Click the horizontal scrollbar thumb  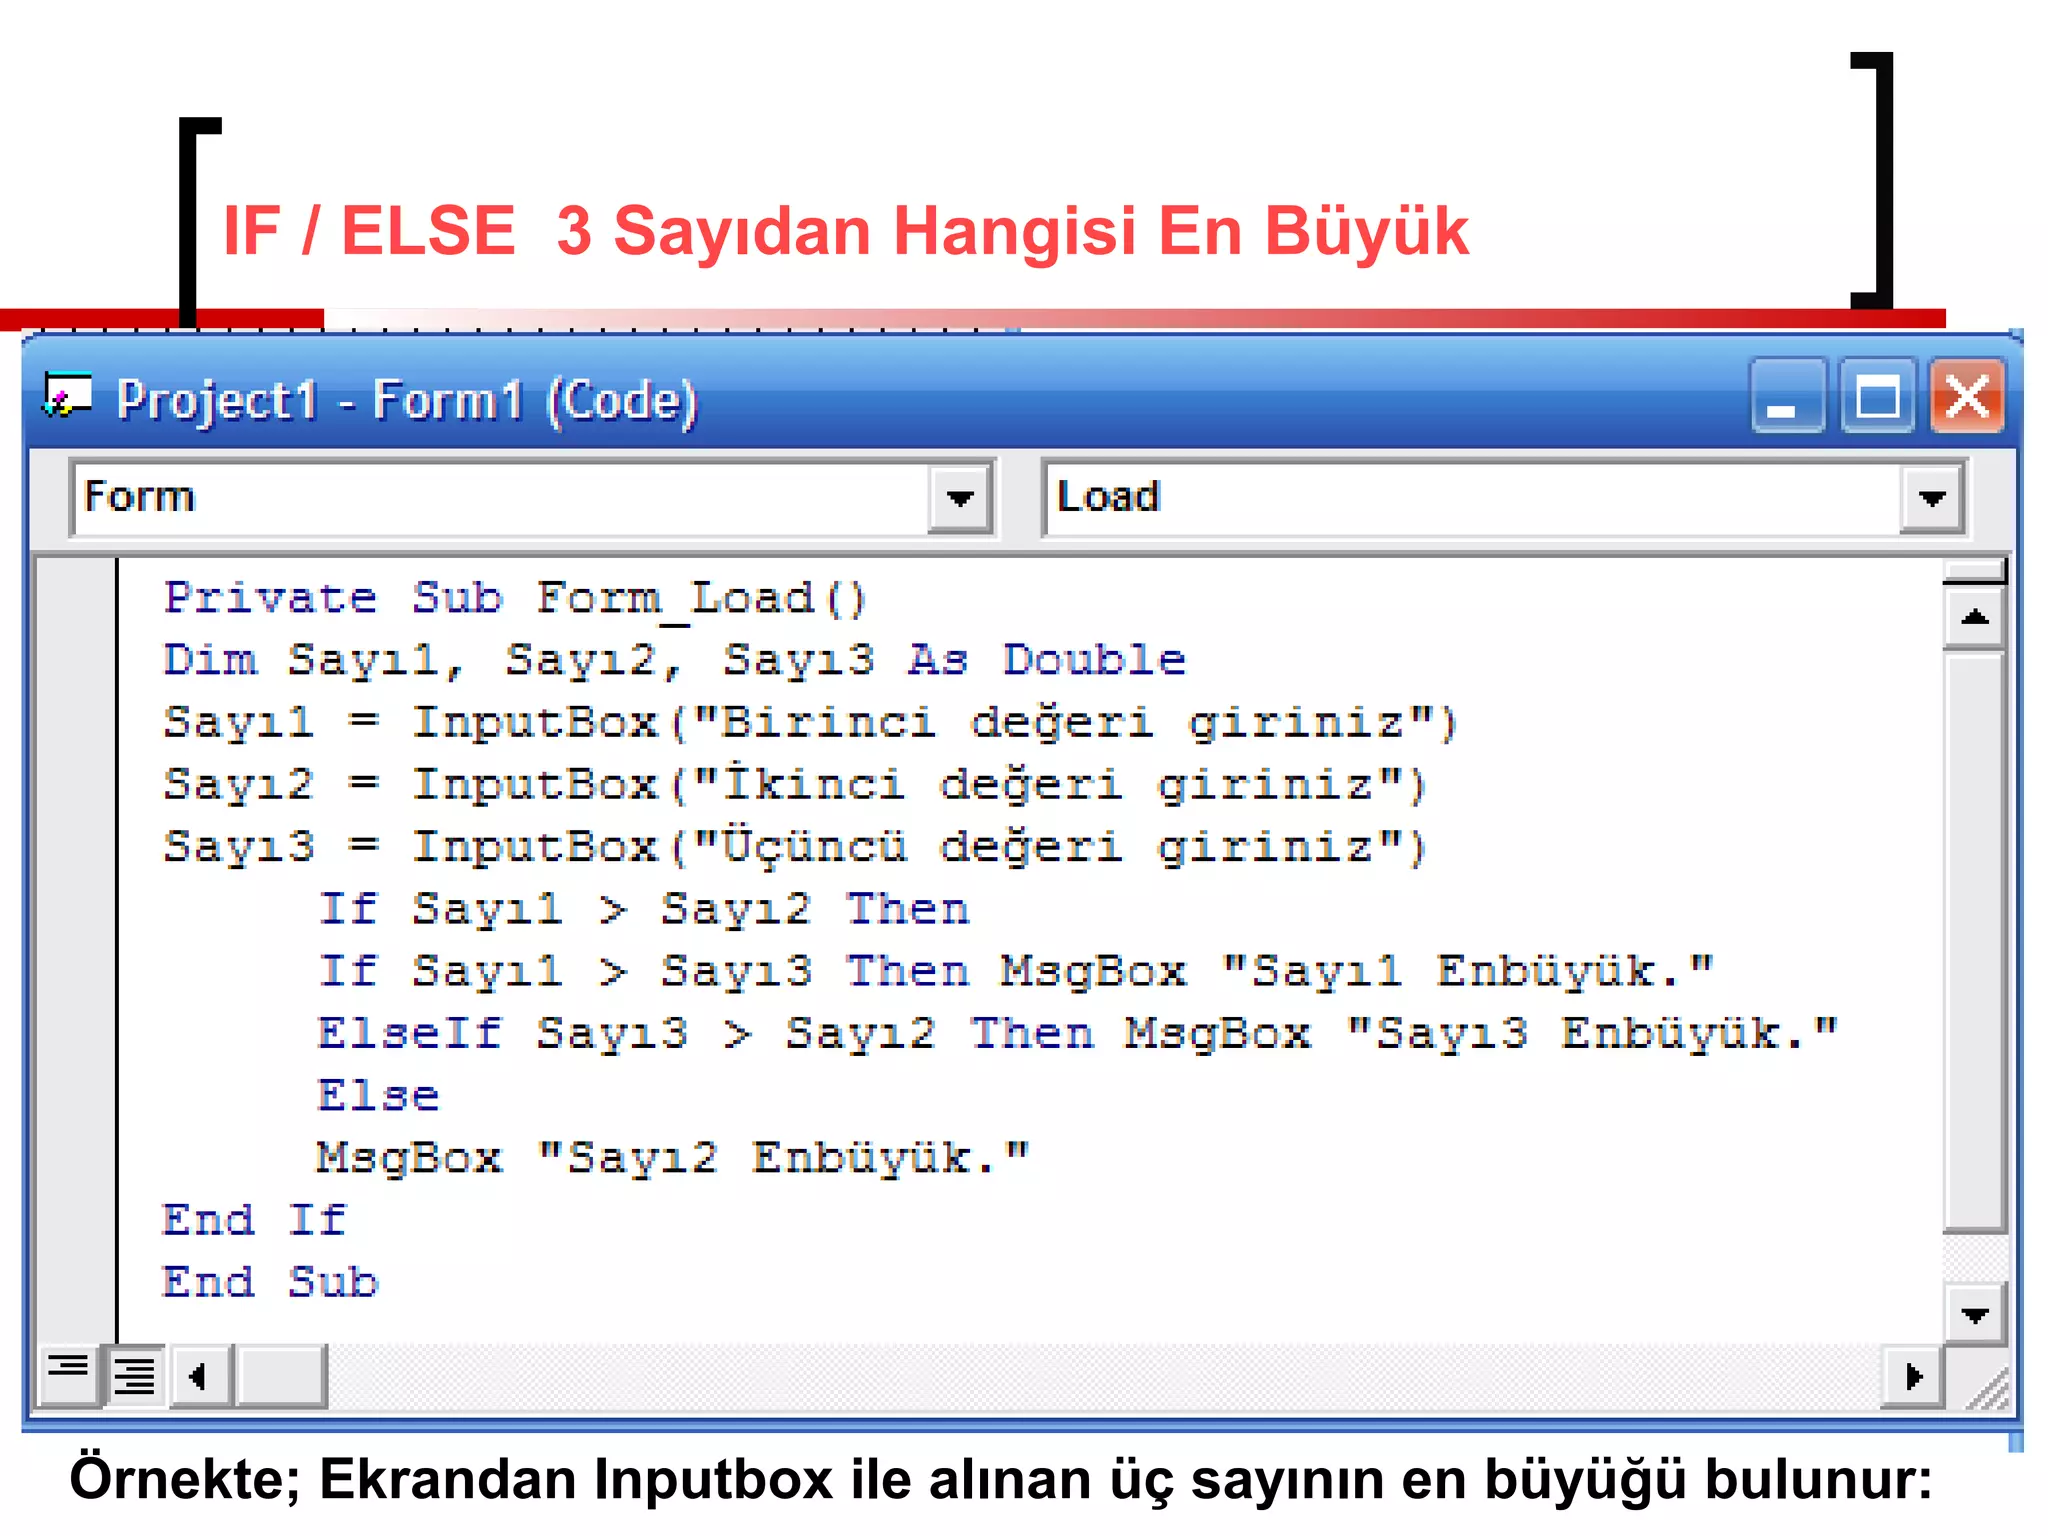pyautogui.click(x=281, y=1376)
